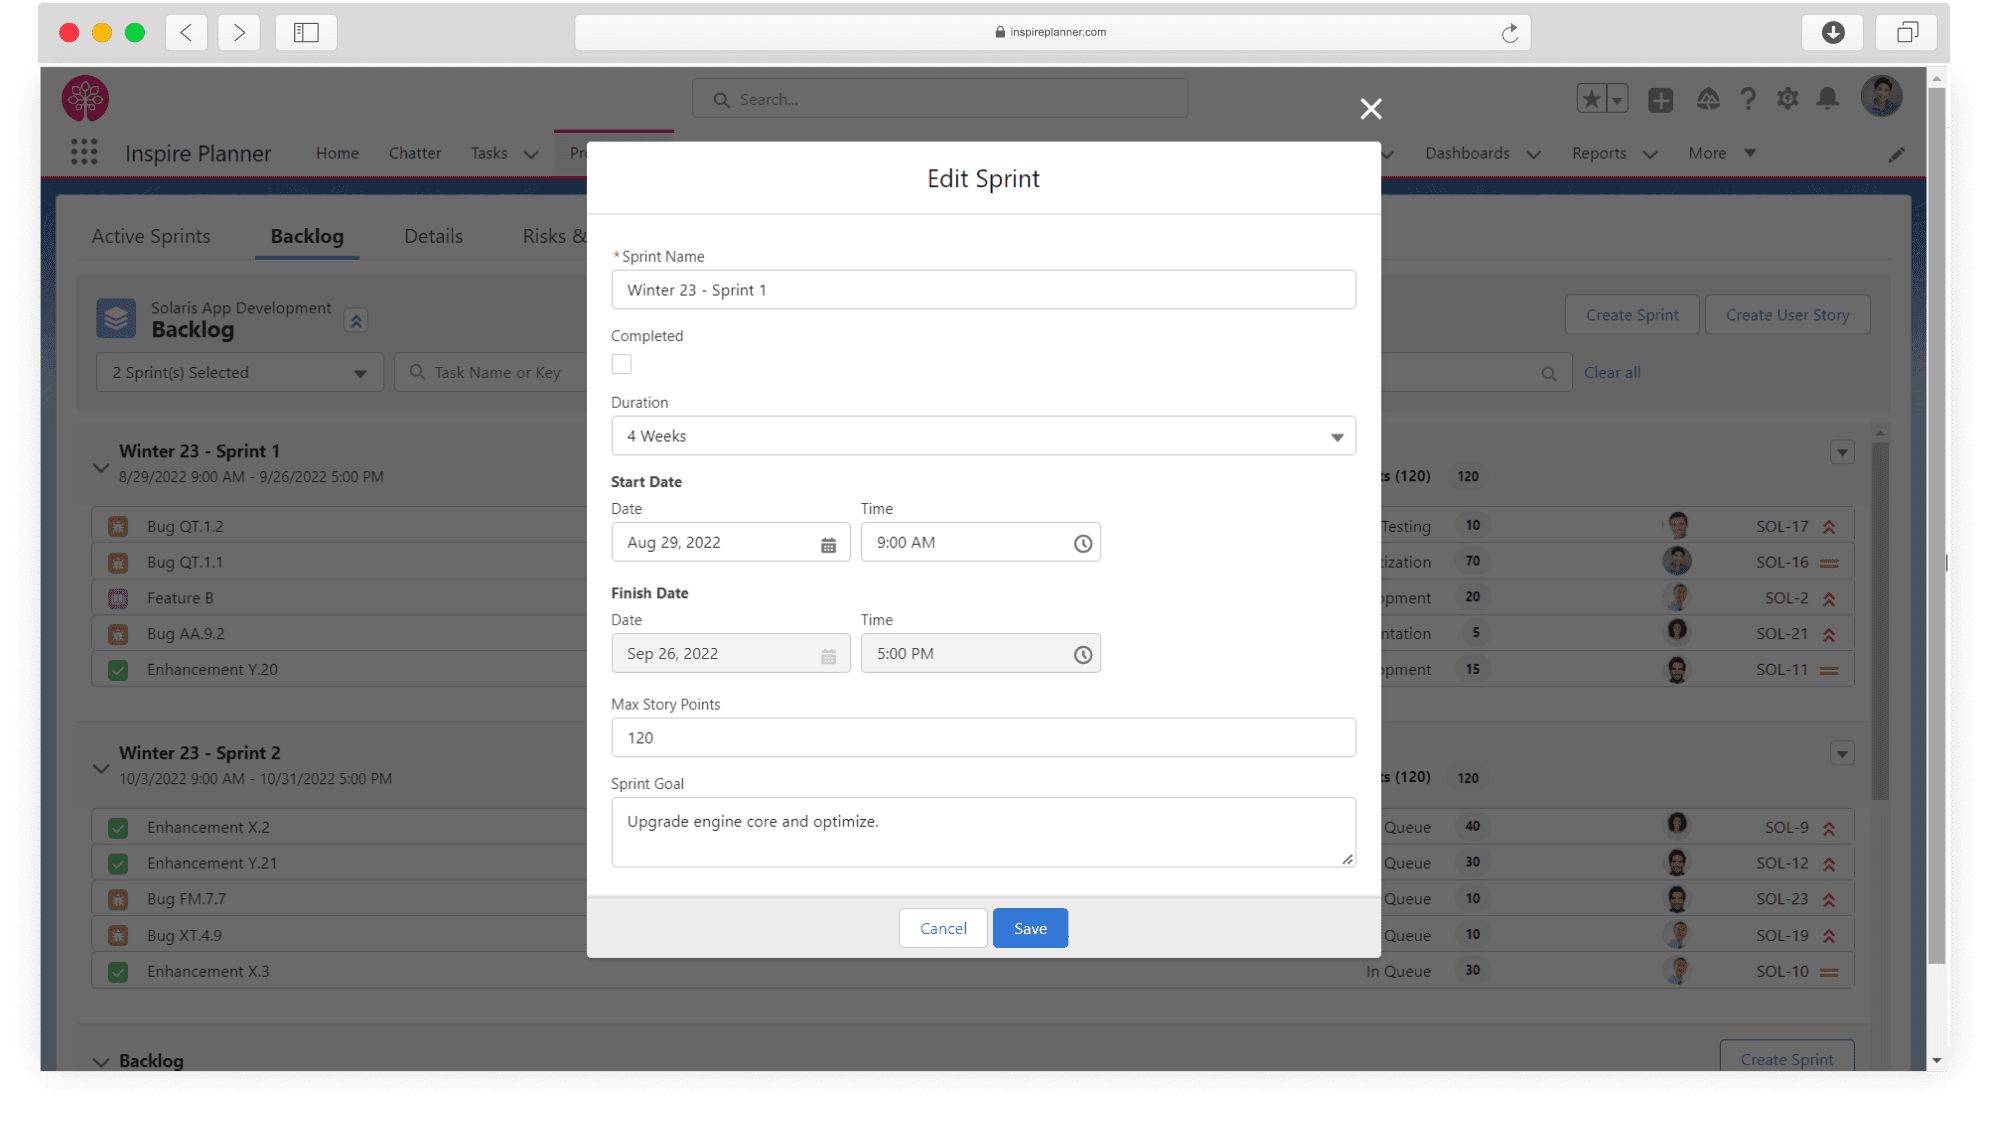
Task: Click the edit navigation pencil icon
Action: [x=1896, y=154]
